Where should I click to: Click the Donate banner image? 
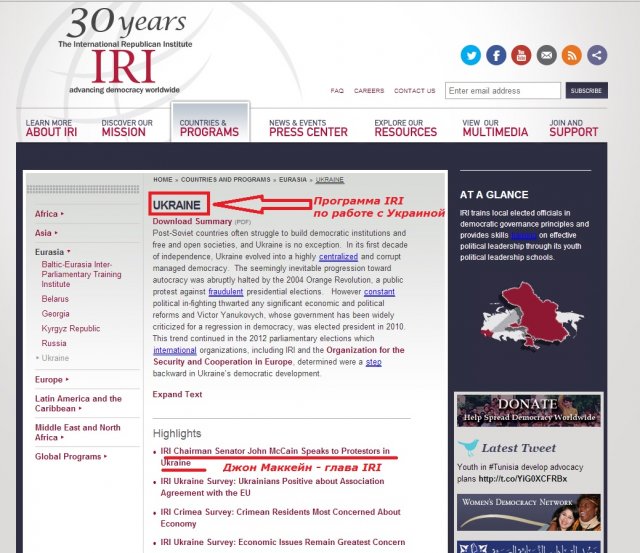[529, 411]
